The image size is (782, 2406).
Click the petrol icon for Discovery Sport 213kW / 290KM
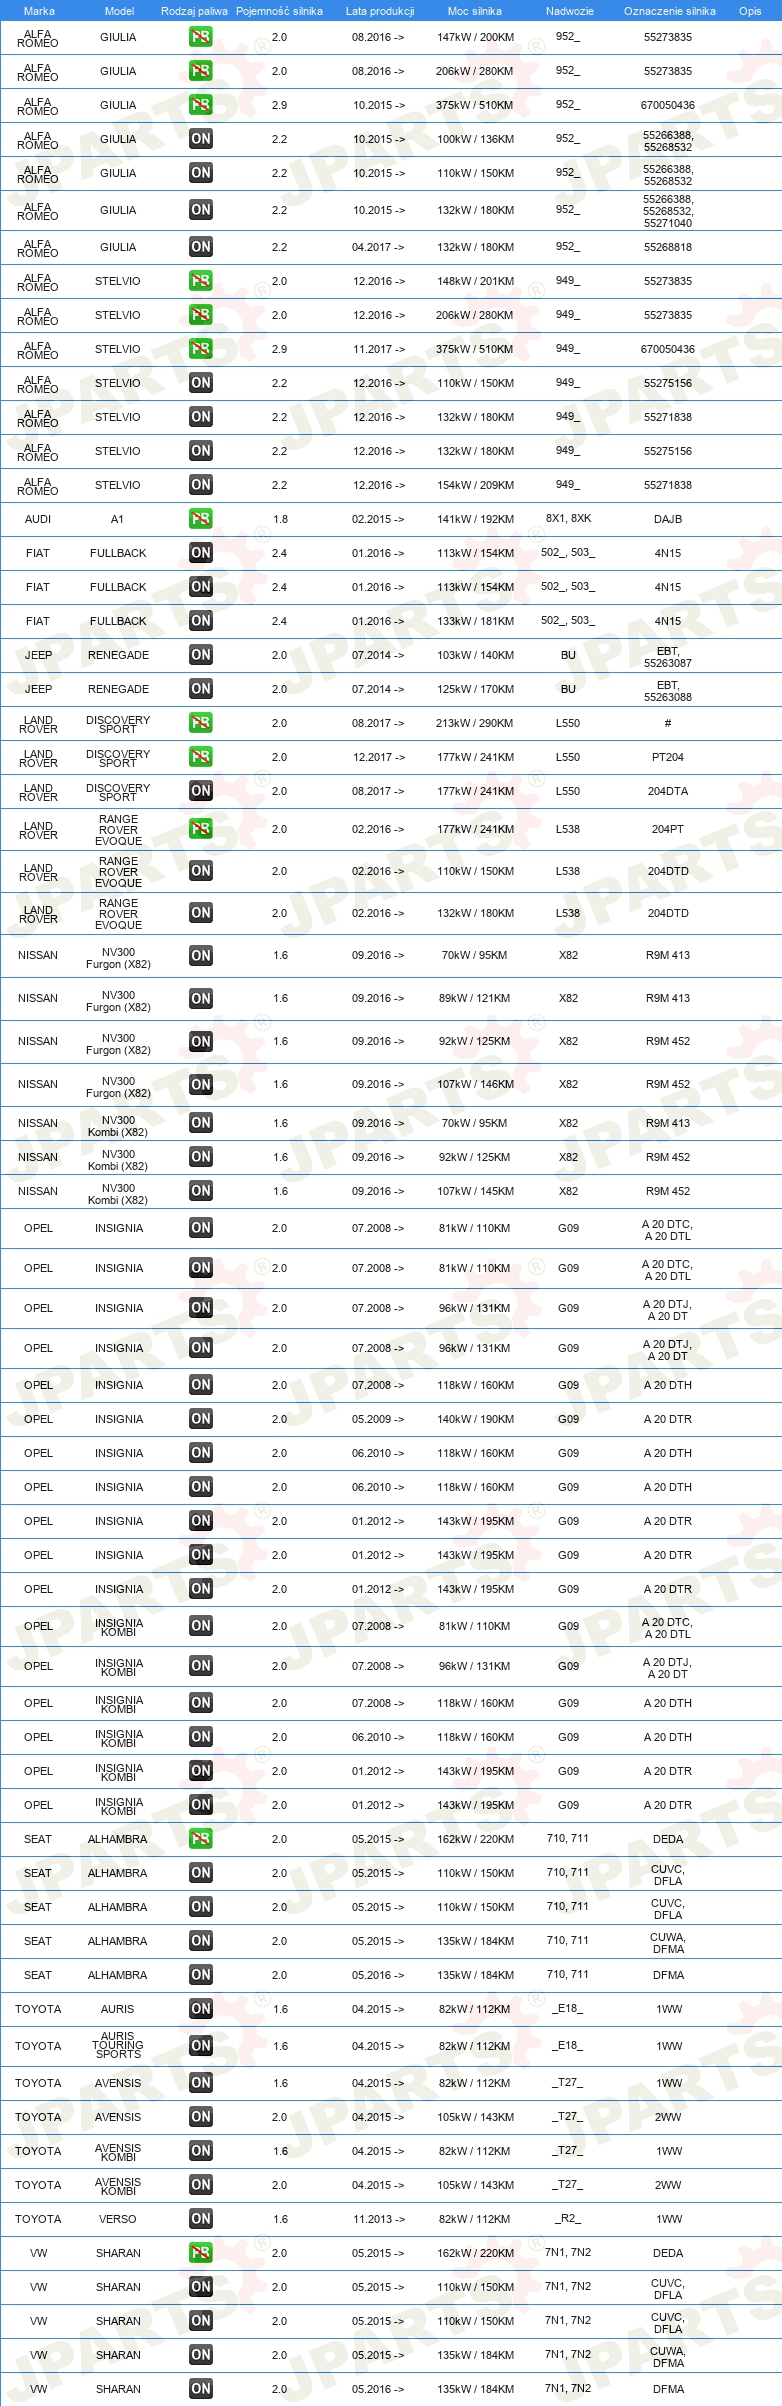[x=201, y=723]
